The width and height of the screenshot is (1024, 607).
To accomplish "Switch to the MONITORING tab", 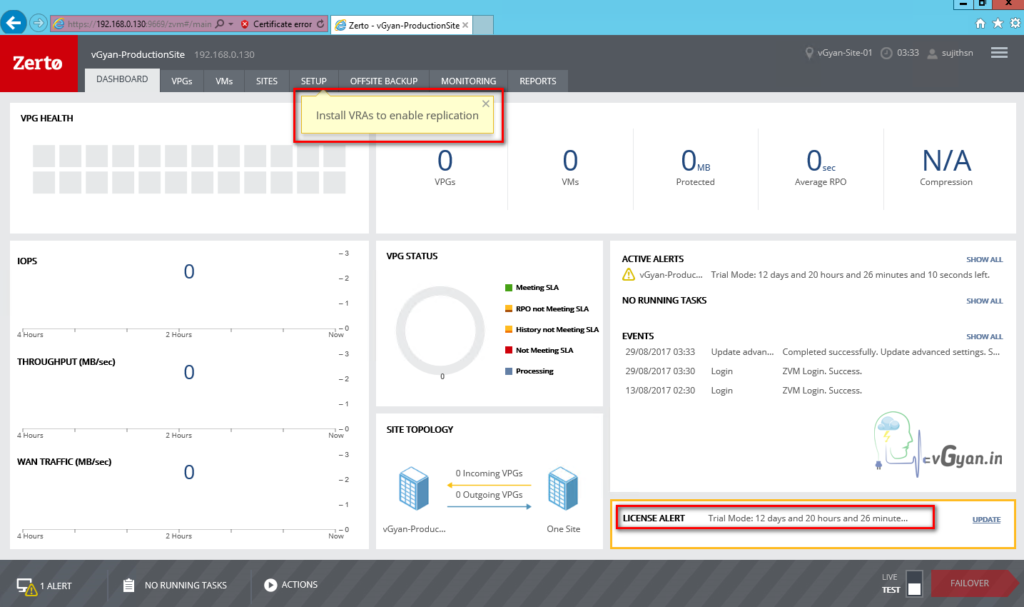I will (468, 81).
